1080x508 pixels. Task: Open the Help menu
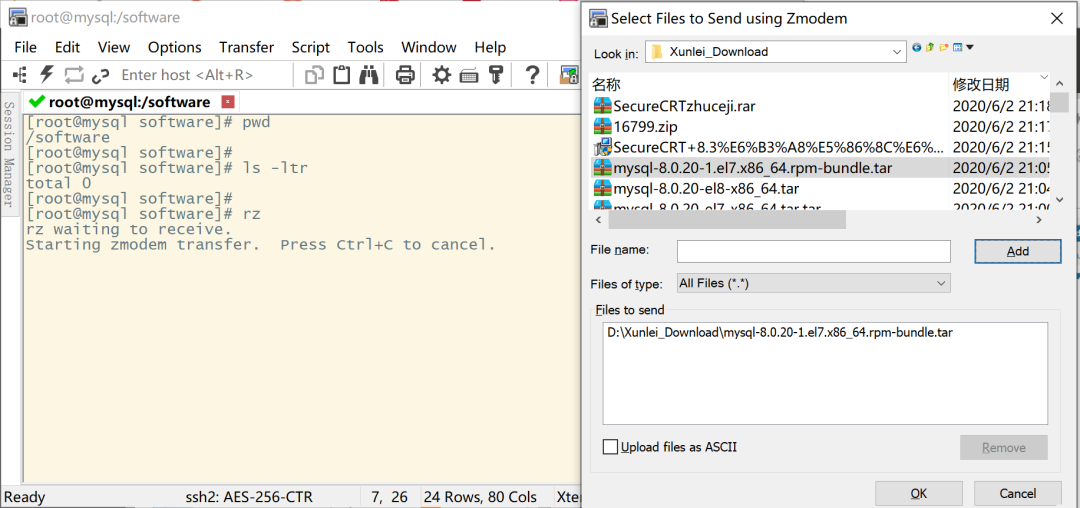[x=490, y=47]
